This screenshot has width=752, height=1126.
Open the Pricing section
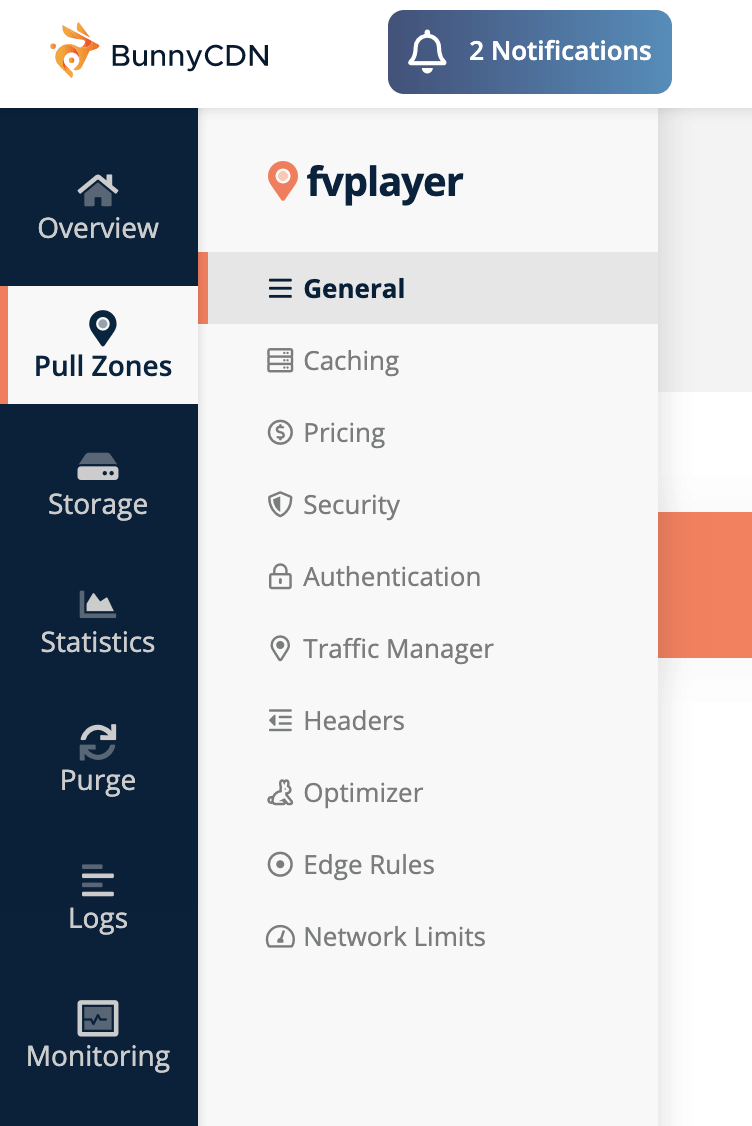[428, 432]
